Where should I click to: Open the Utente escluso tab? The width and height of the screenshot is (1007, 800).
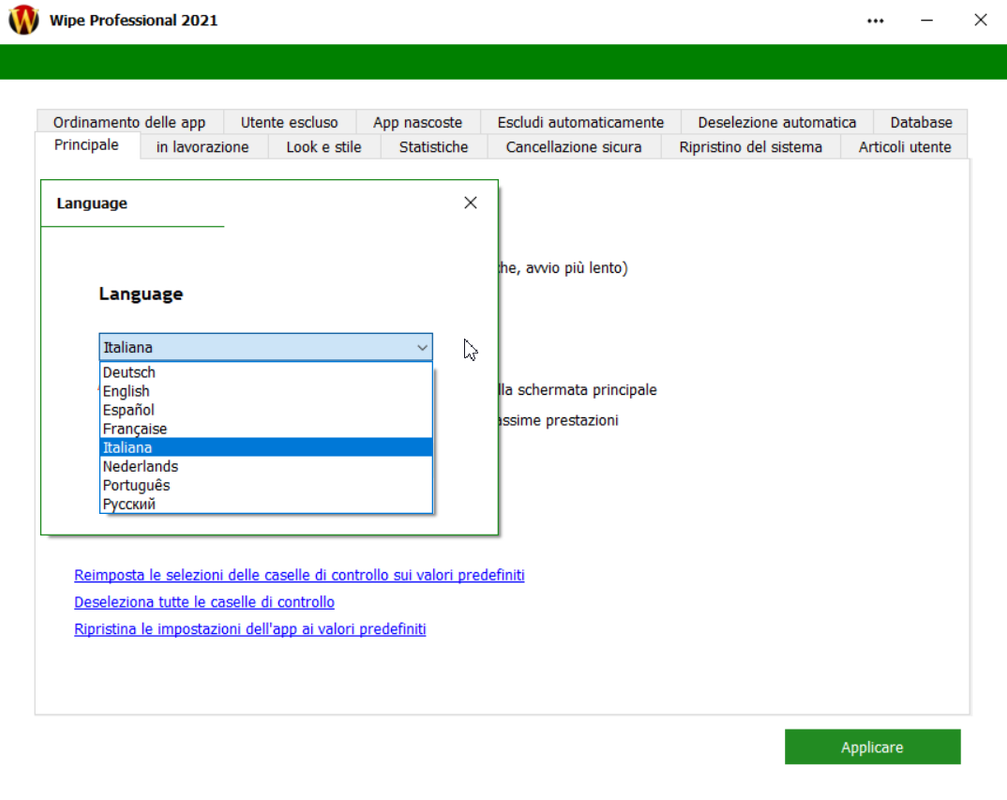coord(289,122)
